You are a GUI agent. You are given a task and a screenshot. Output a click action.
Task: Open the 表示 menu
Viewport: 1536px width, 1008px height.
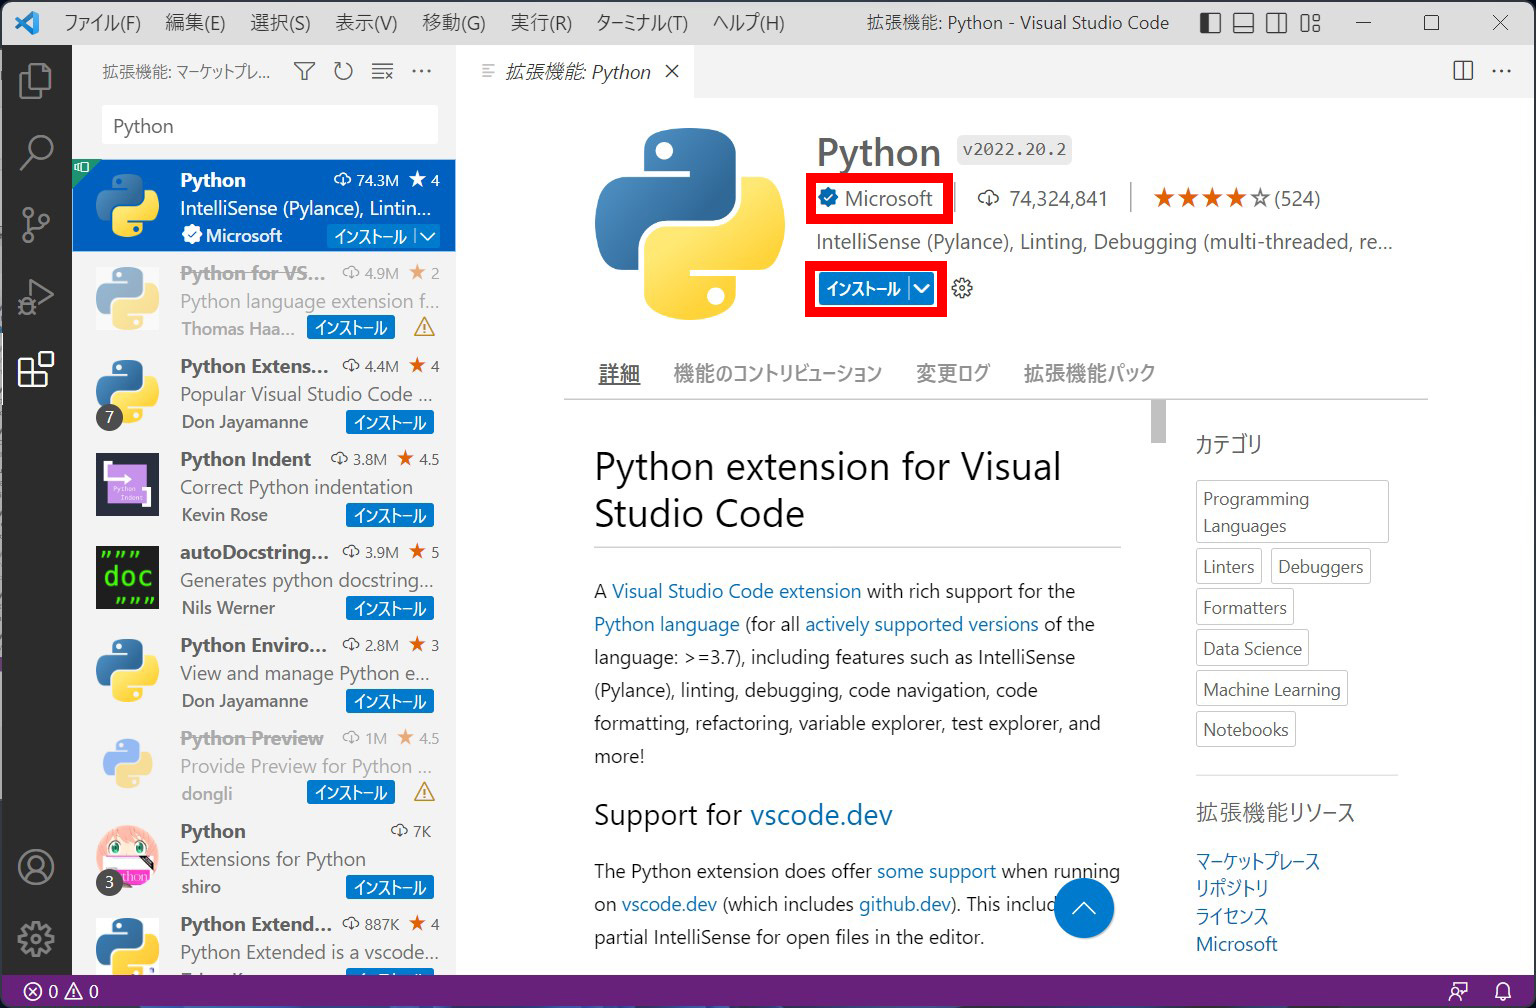pos(366,22)
